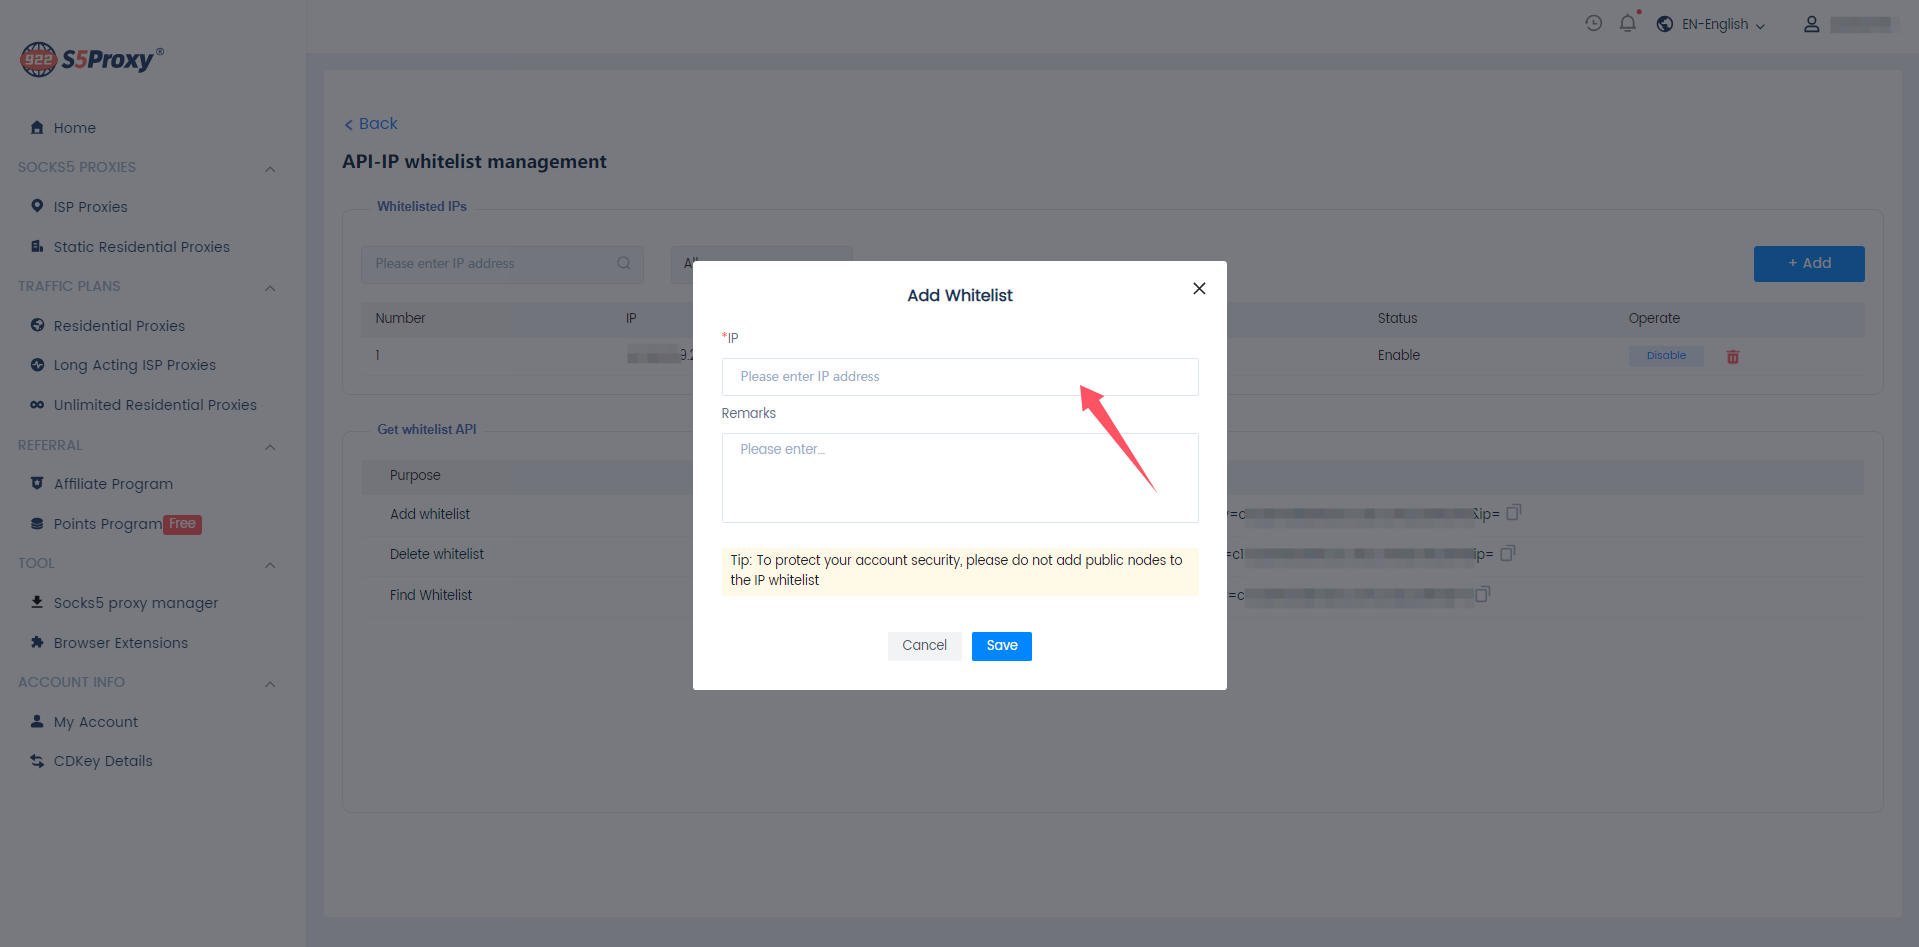The width and height of the screenshot is (1919, 947).
Task: Copy the Delete whitelist API link
Action: pyautogui.click(x=1508, y=553)
